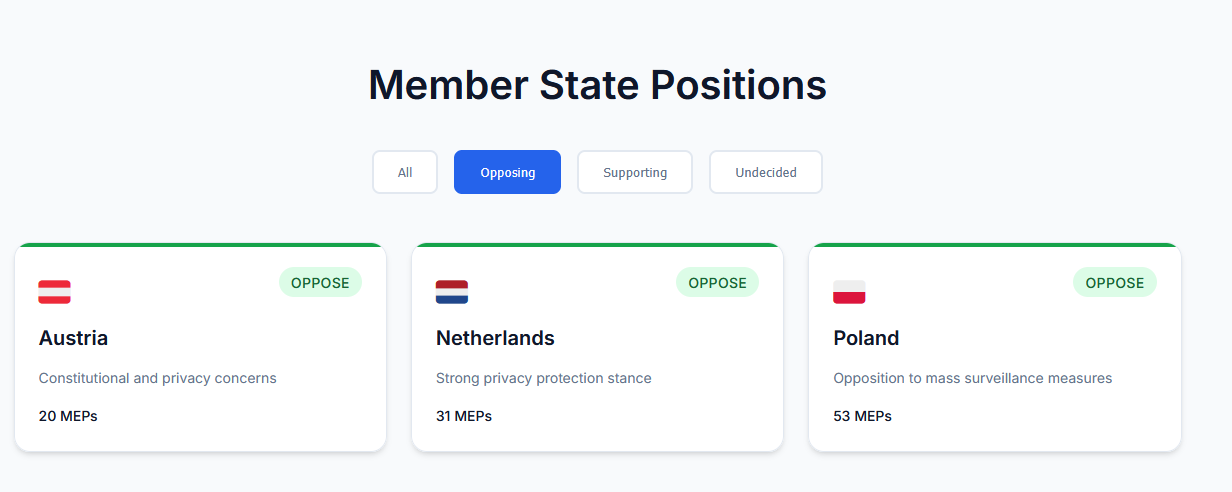Click 'Opposition to mass surveillance measures' text
This screenshot has width=1232, height=492.
972,378
